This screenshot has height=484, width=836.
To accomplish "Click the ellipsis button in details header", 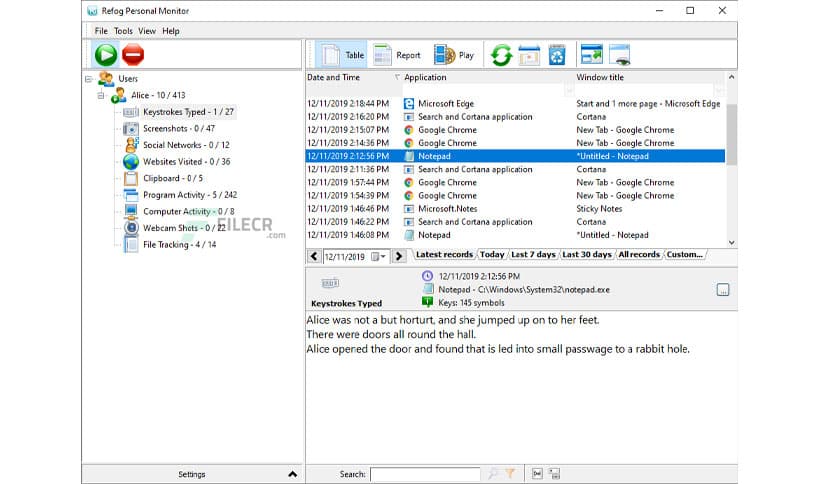I will [x=722, y=290].
